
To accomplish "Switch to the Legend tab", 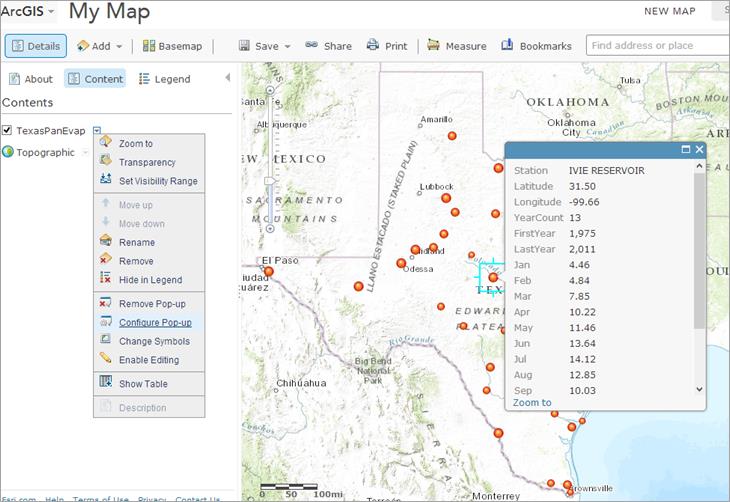I will 164,79.
